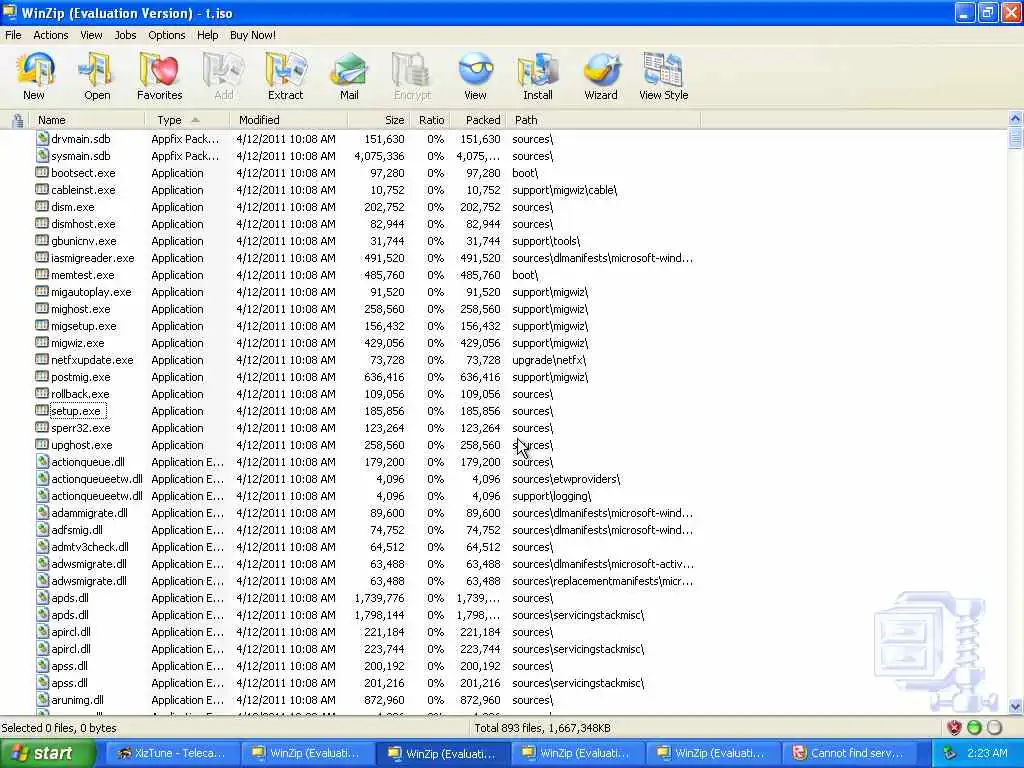
Task: Sort by the Path column header
Action: (x=603, y=120)
